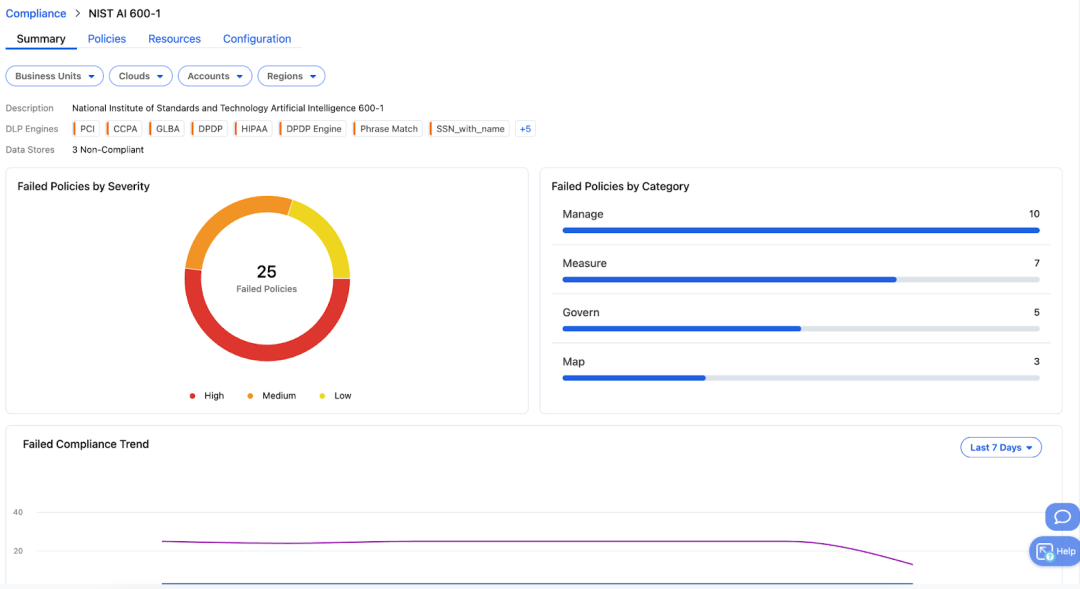Select the Summary tab
The image size is (1080, 589).
(x=41, y=39)
